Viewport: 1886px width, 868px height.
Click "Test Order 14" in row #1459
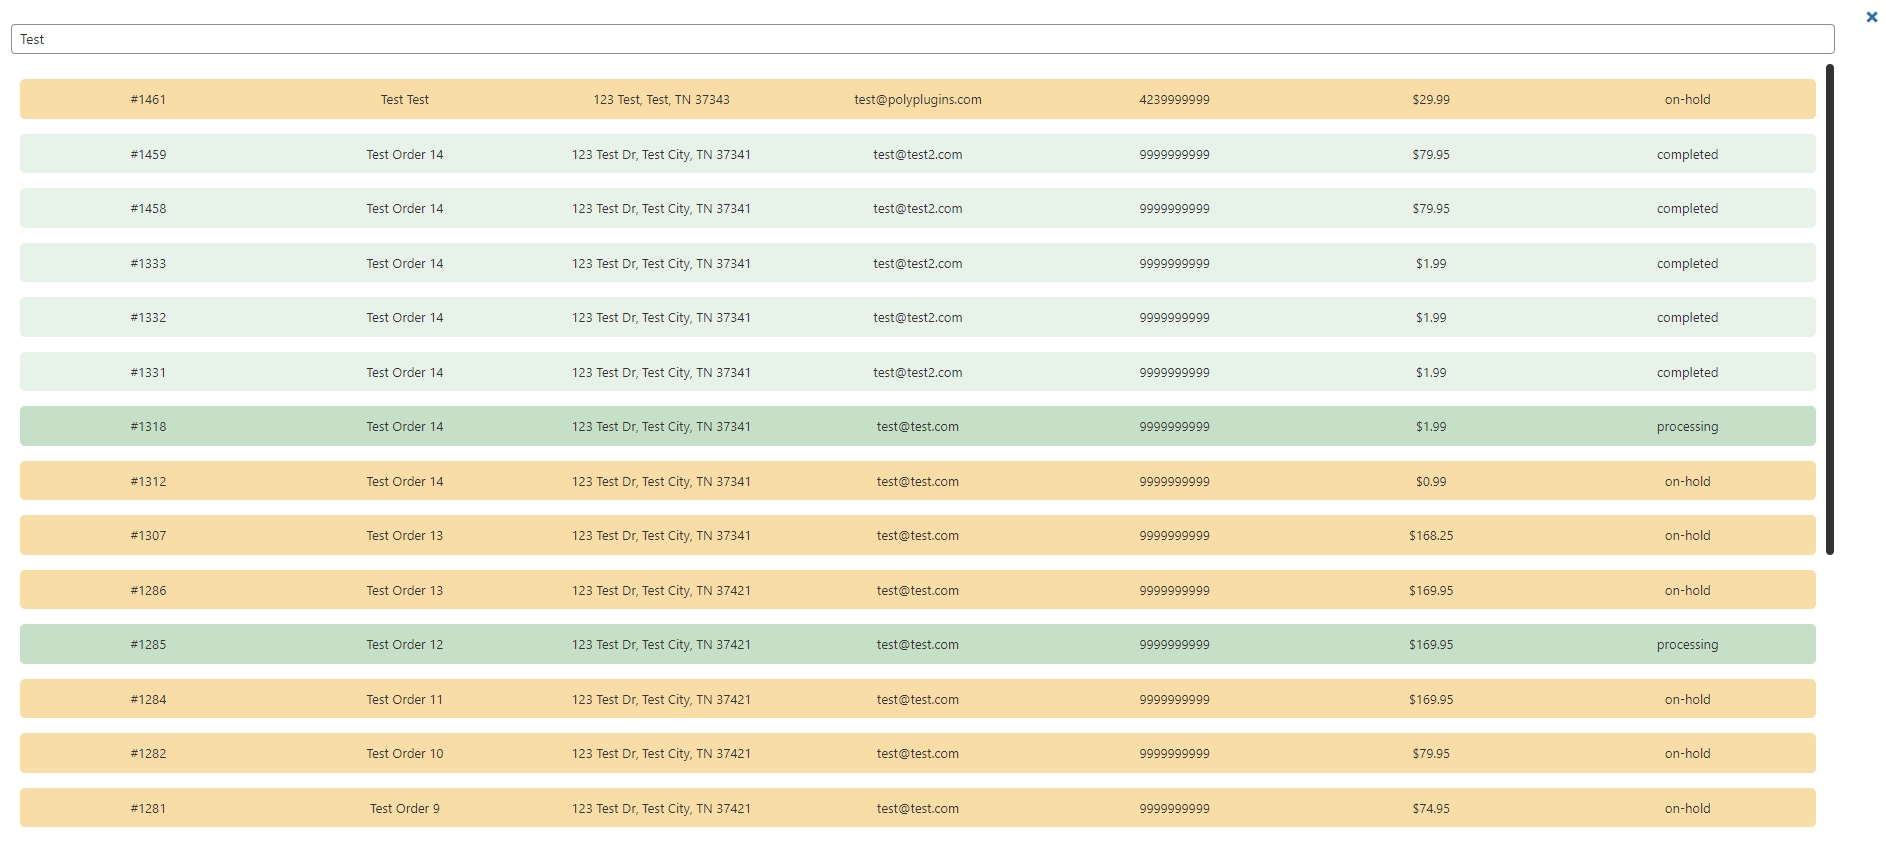(405, 154)
